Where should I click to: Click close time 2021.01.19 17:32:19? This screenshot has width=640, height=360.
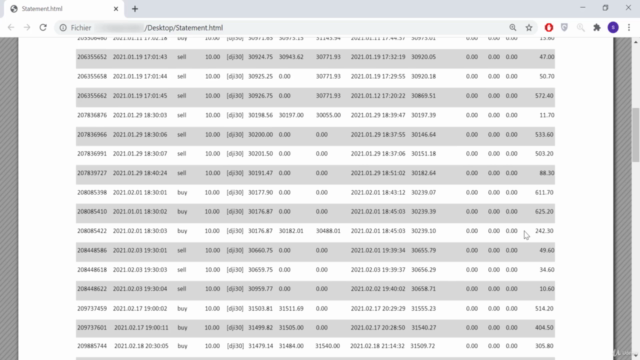click(x=378, y=57)
